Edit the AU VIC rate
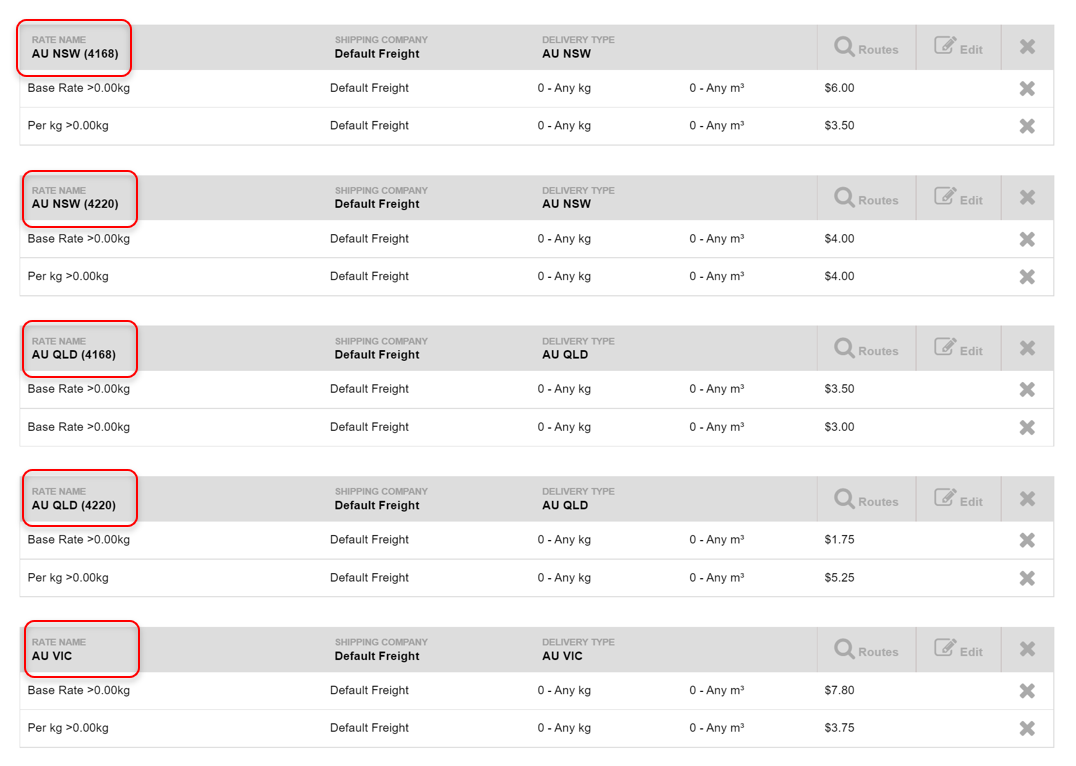Image resolution: width=1076 pixels, height=766 pixels. pos(958,651)
